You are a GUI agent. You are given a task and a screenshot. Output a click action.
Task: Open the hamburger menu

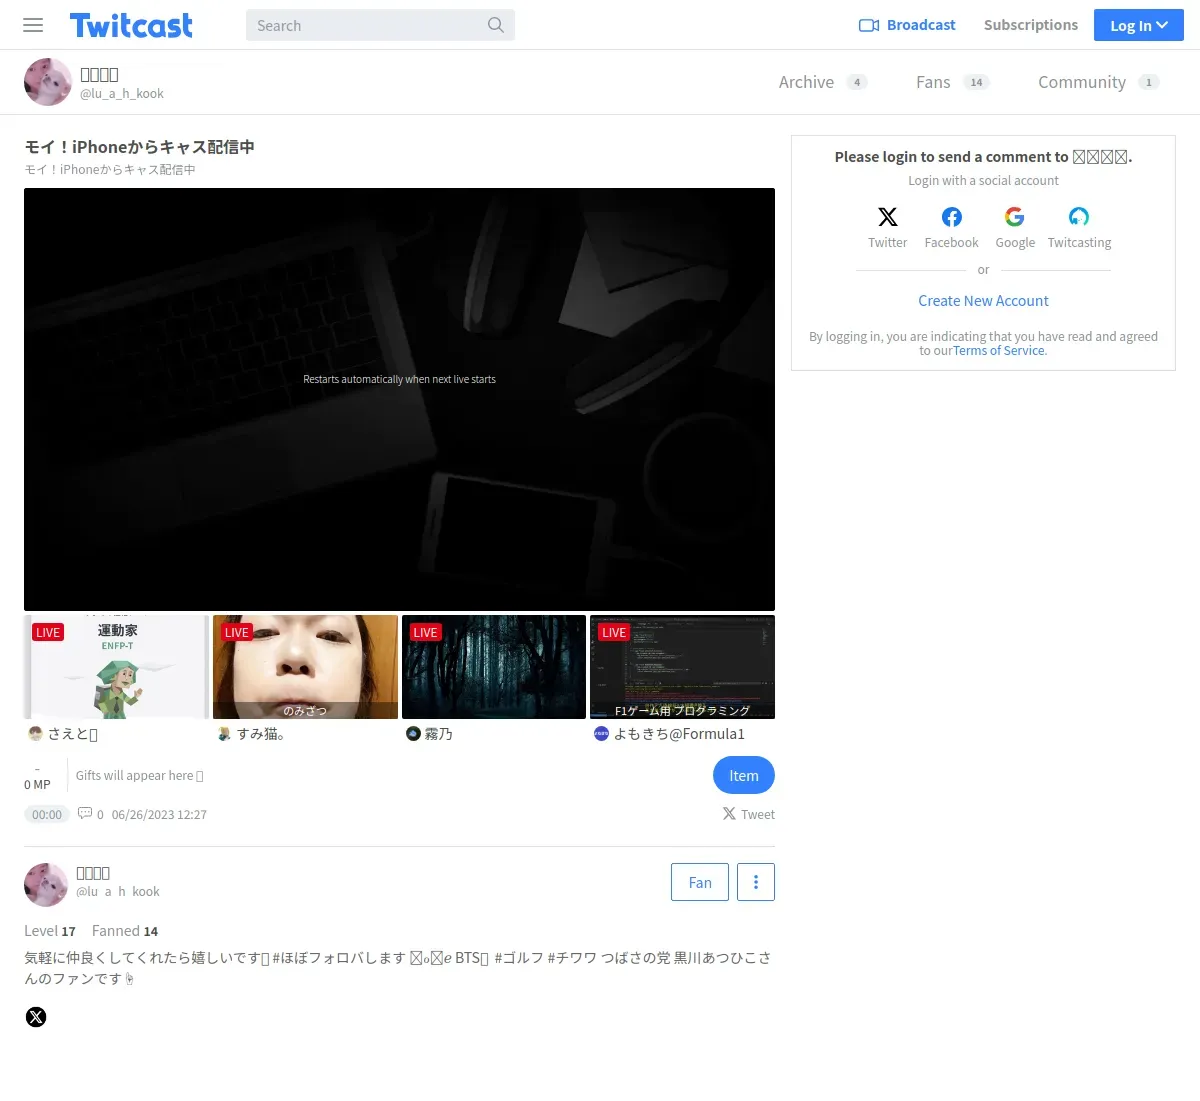pyautogui.click(x=33, y=25)
